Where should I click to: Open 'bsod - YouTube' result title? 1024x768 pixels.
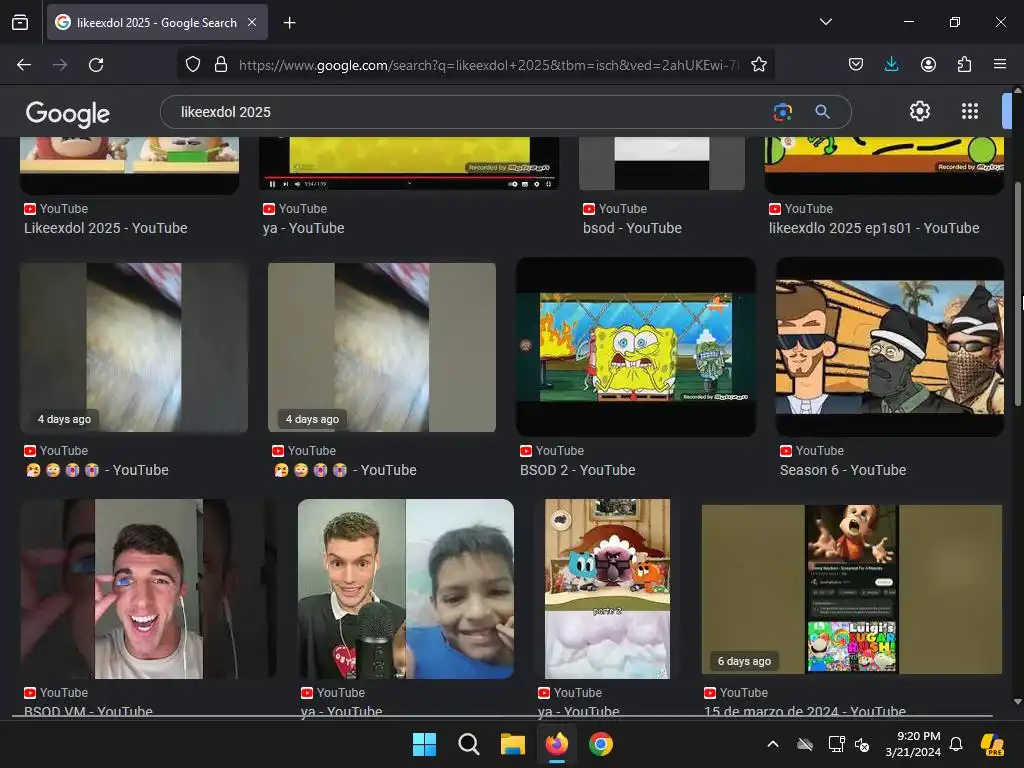pos(632,228)
